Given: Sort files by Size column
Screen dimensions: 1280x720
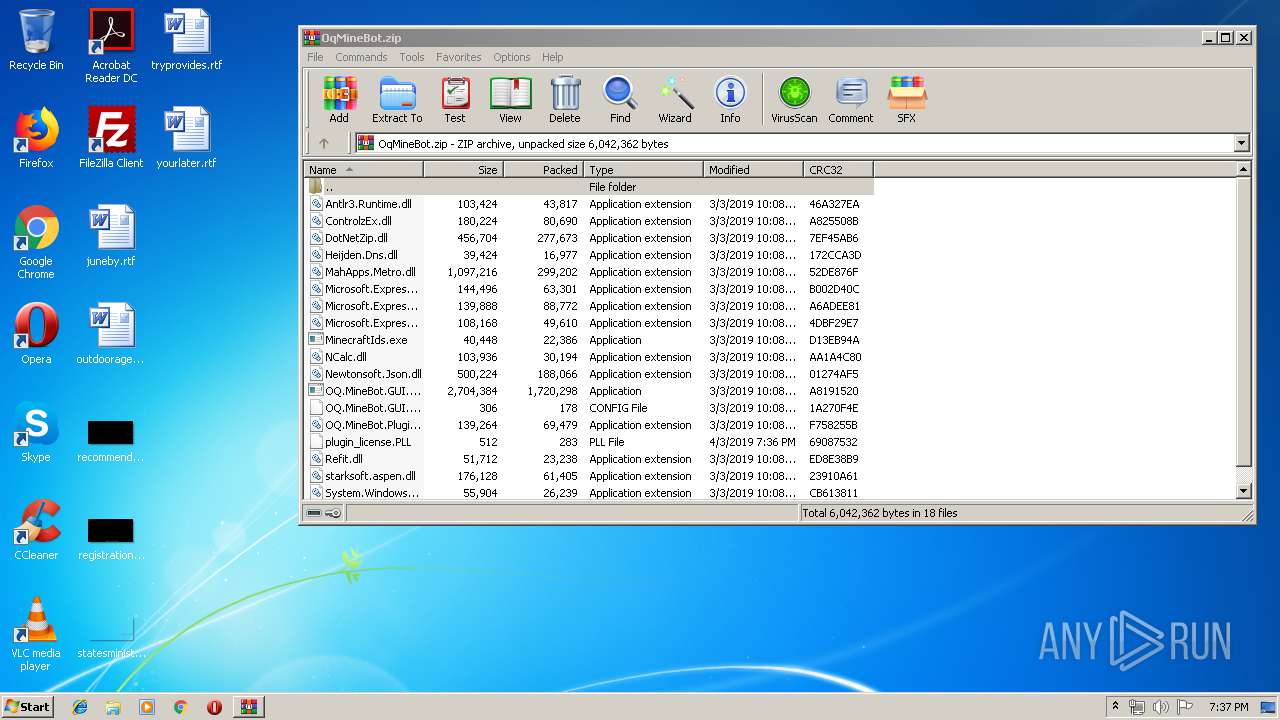Looking at the screenshot, I should point(464,170).
